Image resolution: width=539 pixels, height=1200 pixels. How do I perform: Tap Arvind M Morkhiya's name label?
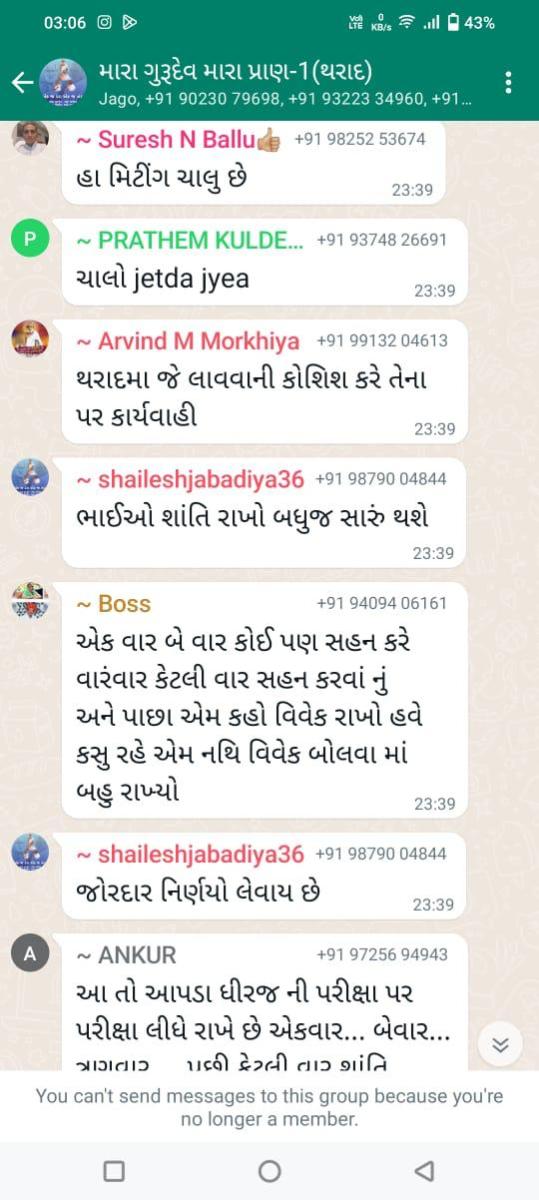[x=188, y=341]
